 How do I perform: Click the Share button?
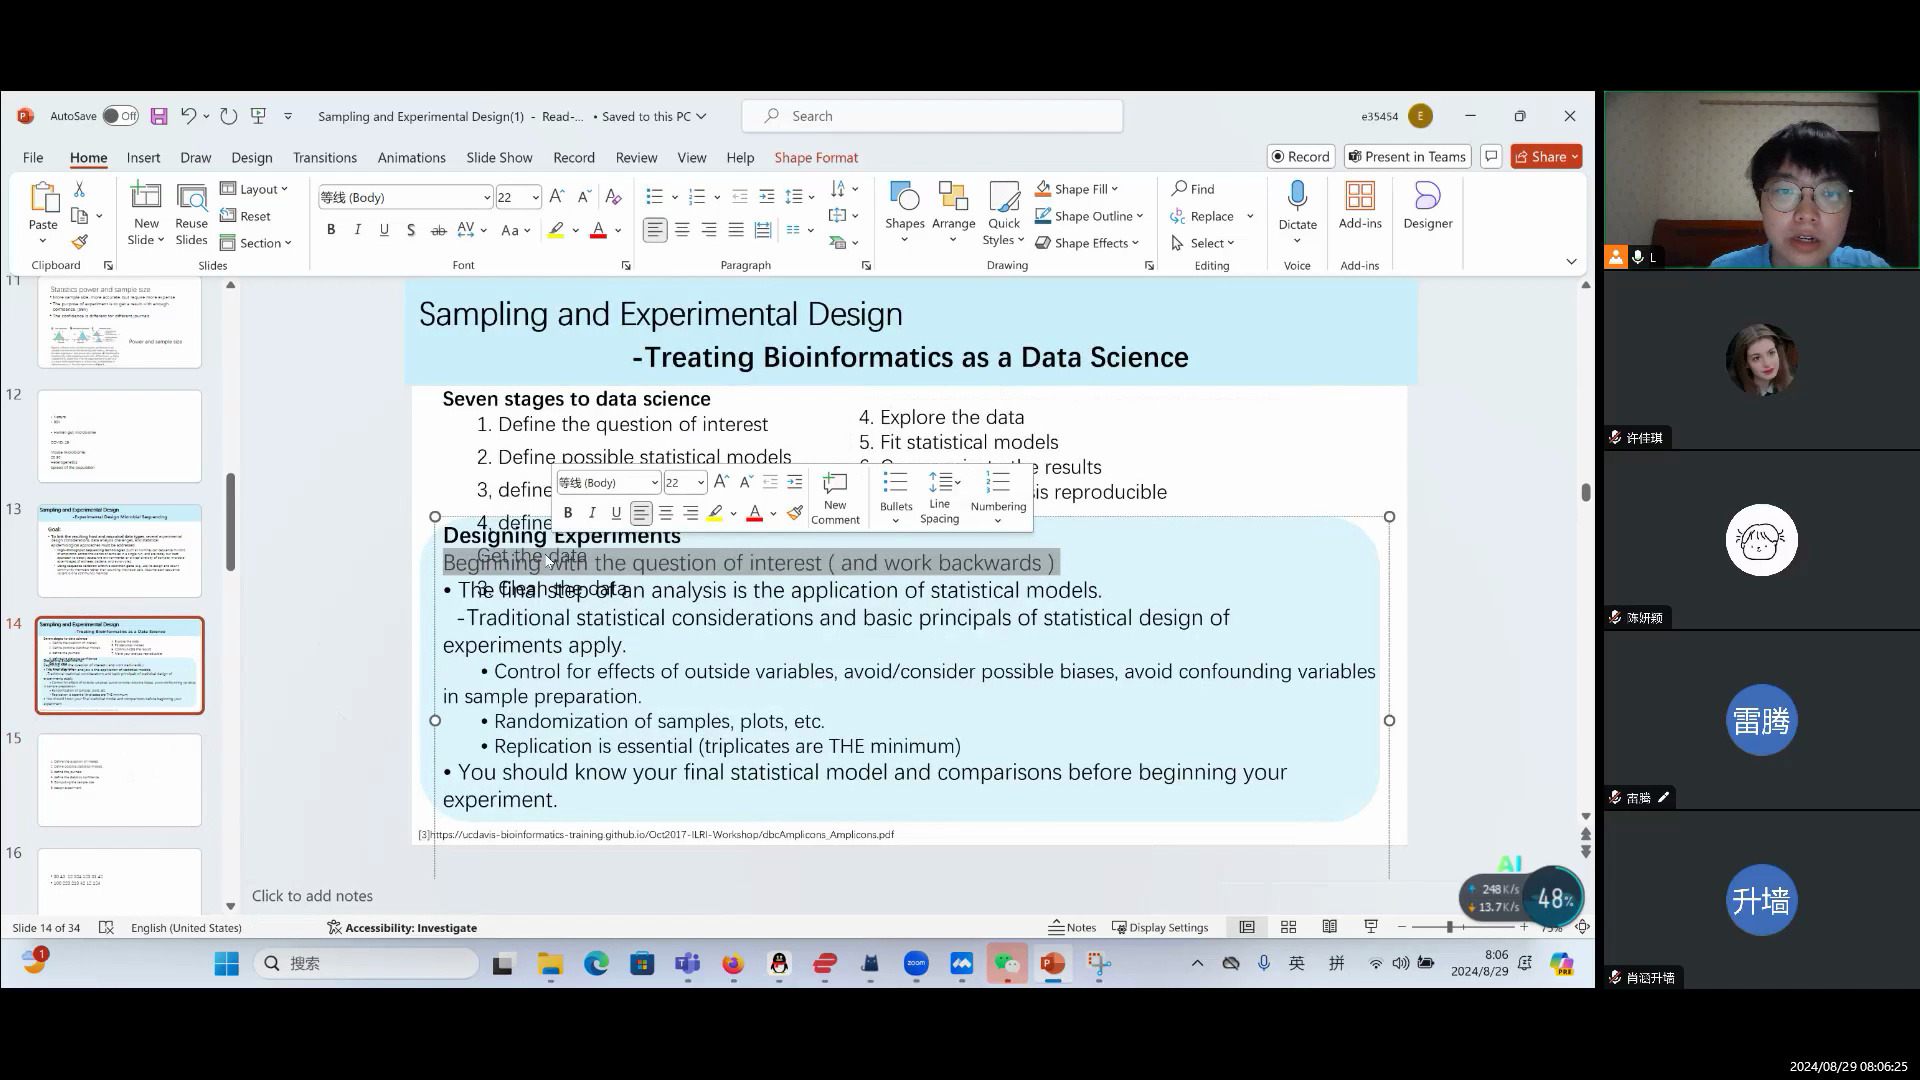click(x=1546, y=156)
